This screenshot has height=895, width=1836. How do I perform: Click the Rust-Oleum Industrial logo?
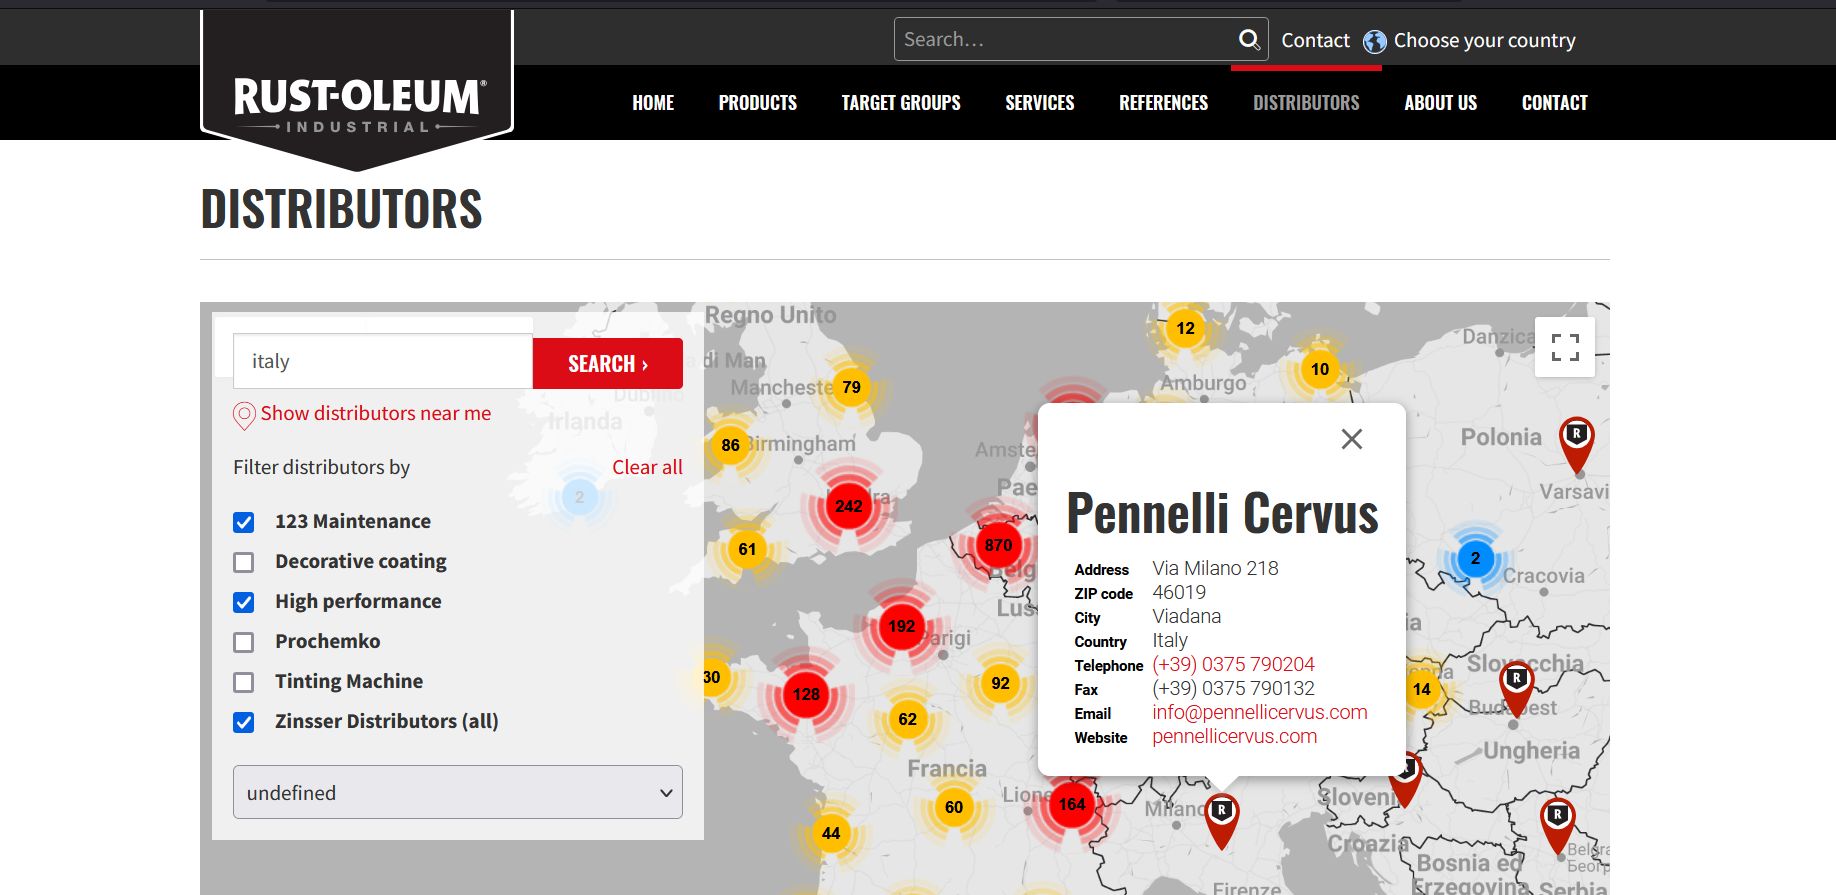(x=358, y=102)
